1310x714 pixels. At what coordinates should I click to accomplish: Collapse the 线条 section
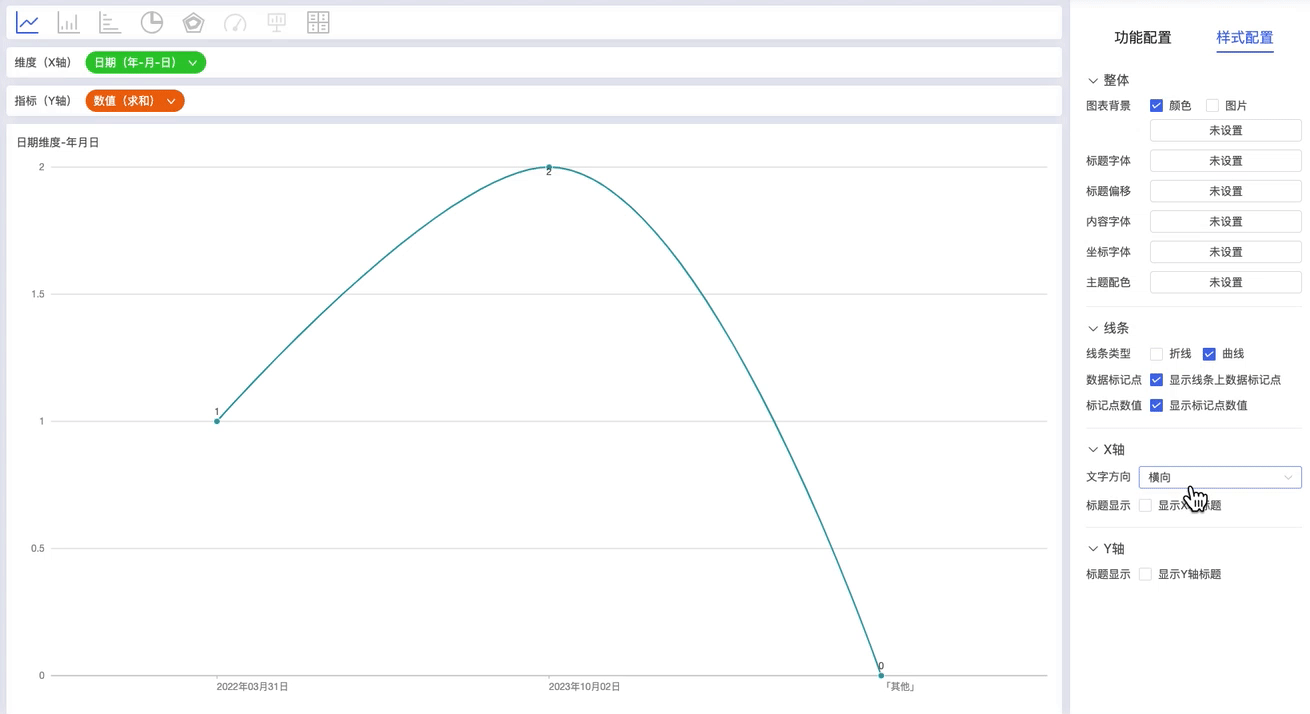point(1092,328)
